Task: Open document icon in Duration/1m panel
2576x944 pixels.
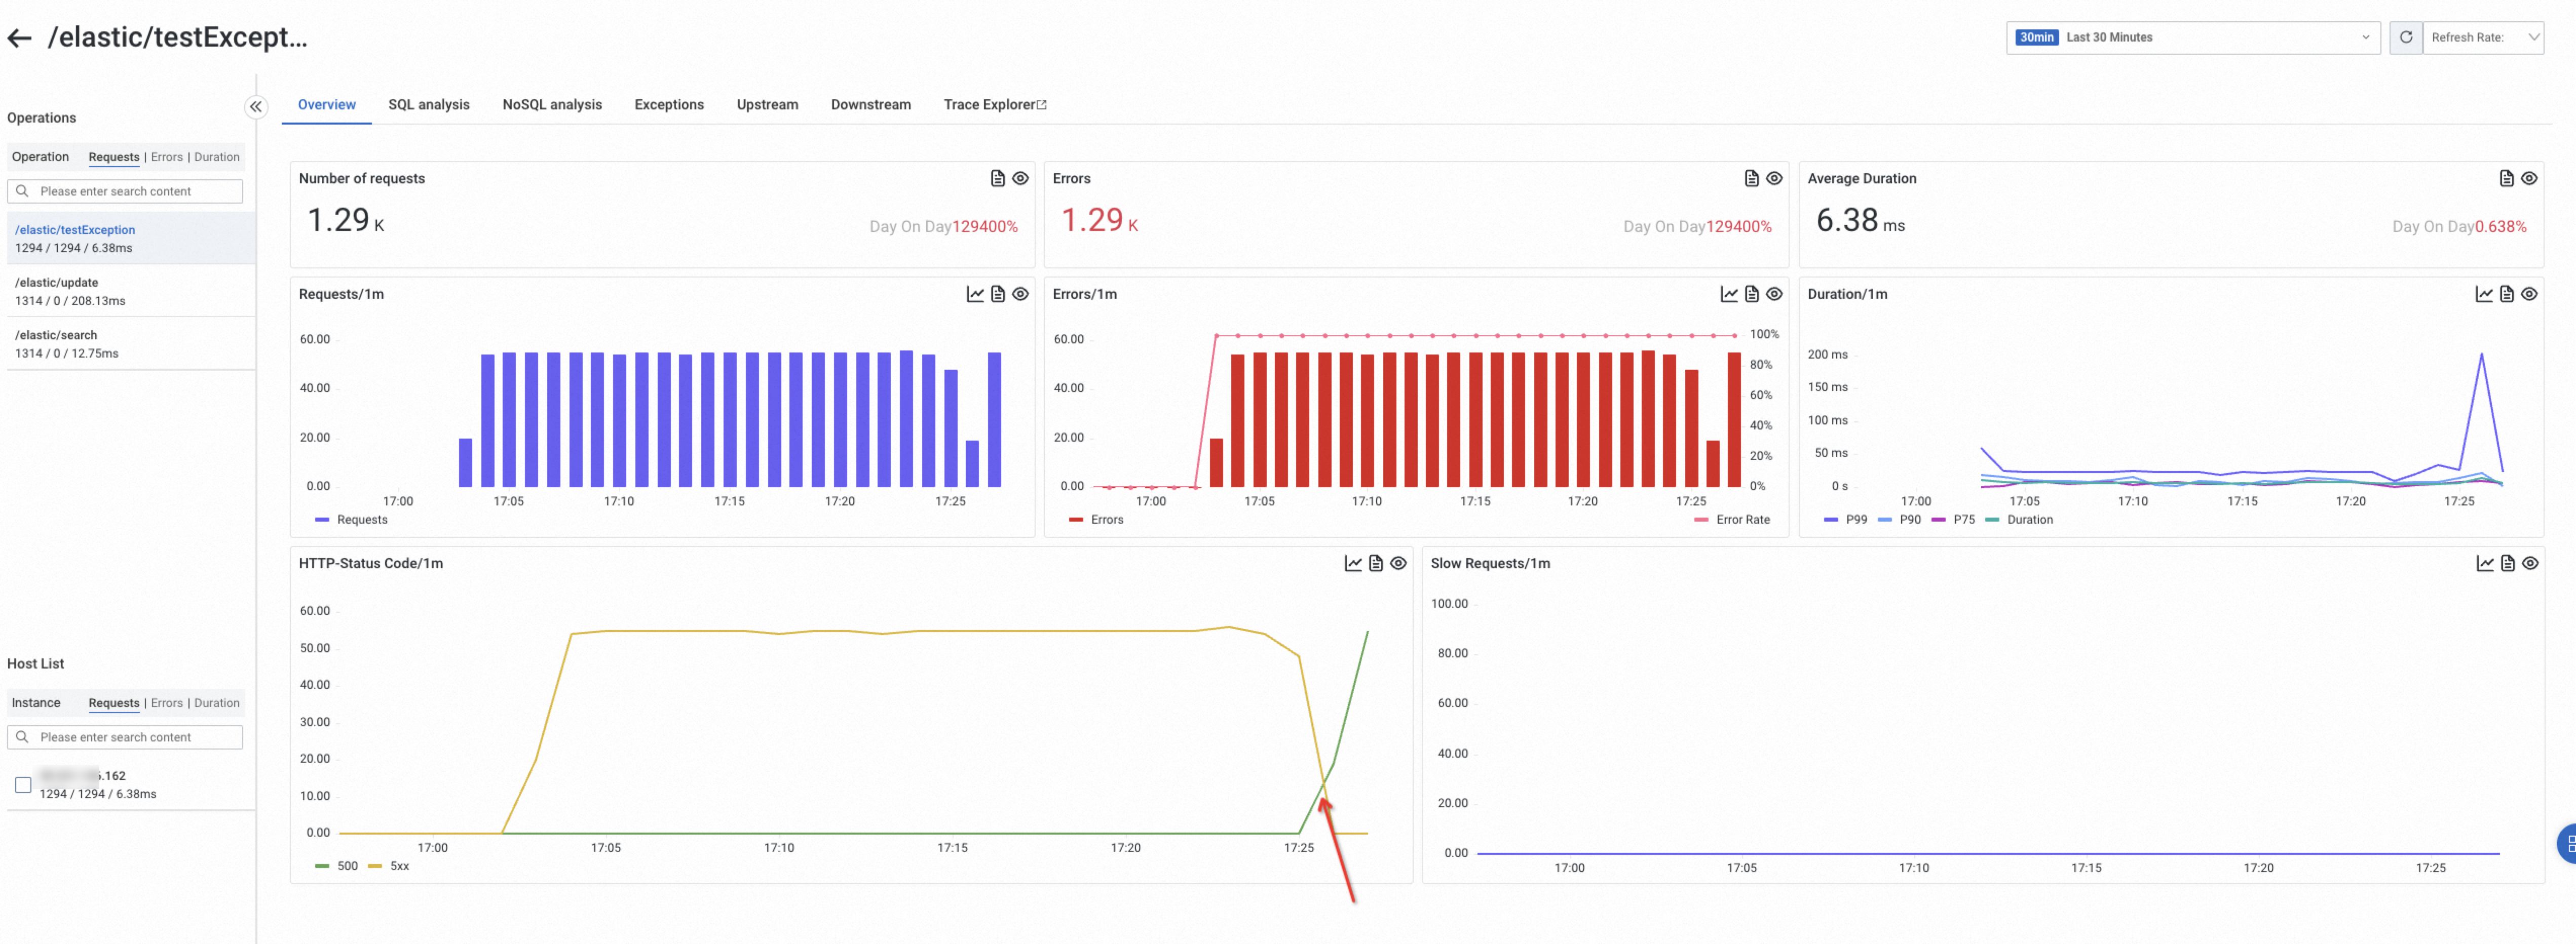Action: (x=2506, y=294)
